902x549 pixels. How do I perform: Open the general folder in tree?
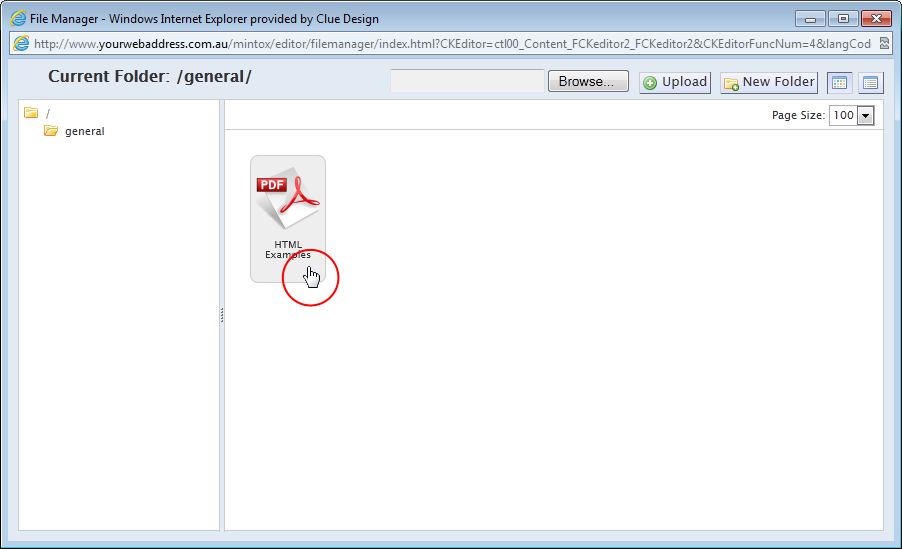point(85,131)
